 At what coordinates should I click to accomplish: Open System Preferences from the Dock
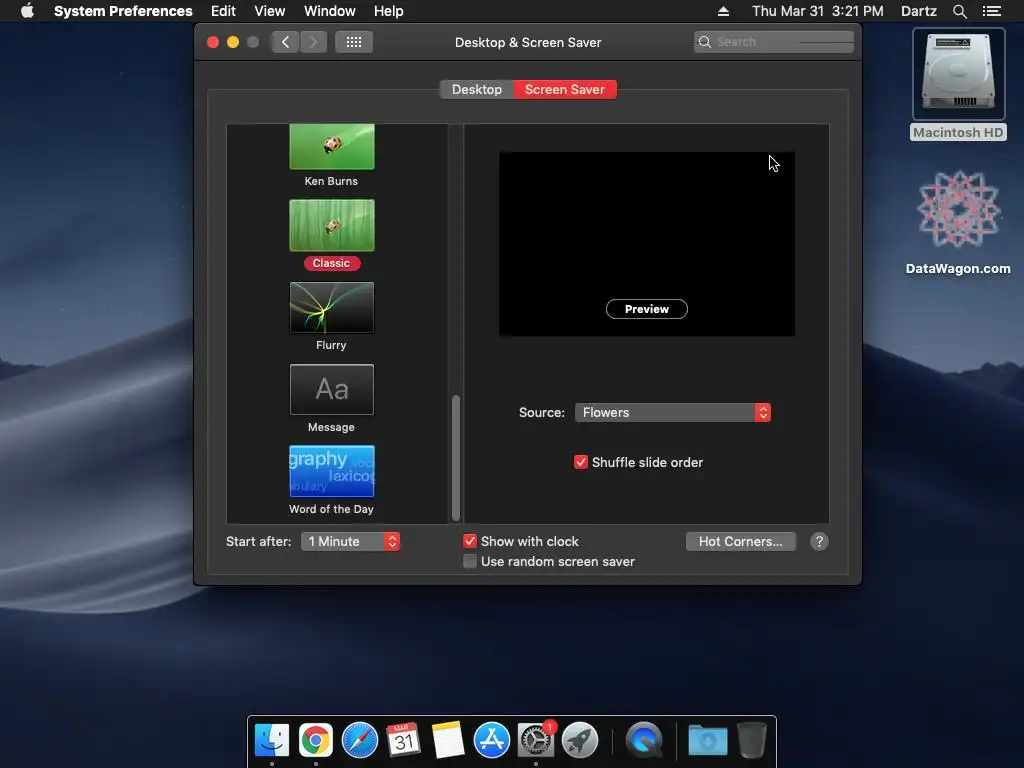tap(536, 741)
